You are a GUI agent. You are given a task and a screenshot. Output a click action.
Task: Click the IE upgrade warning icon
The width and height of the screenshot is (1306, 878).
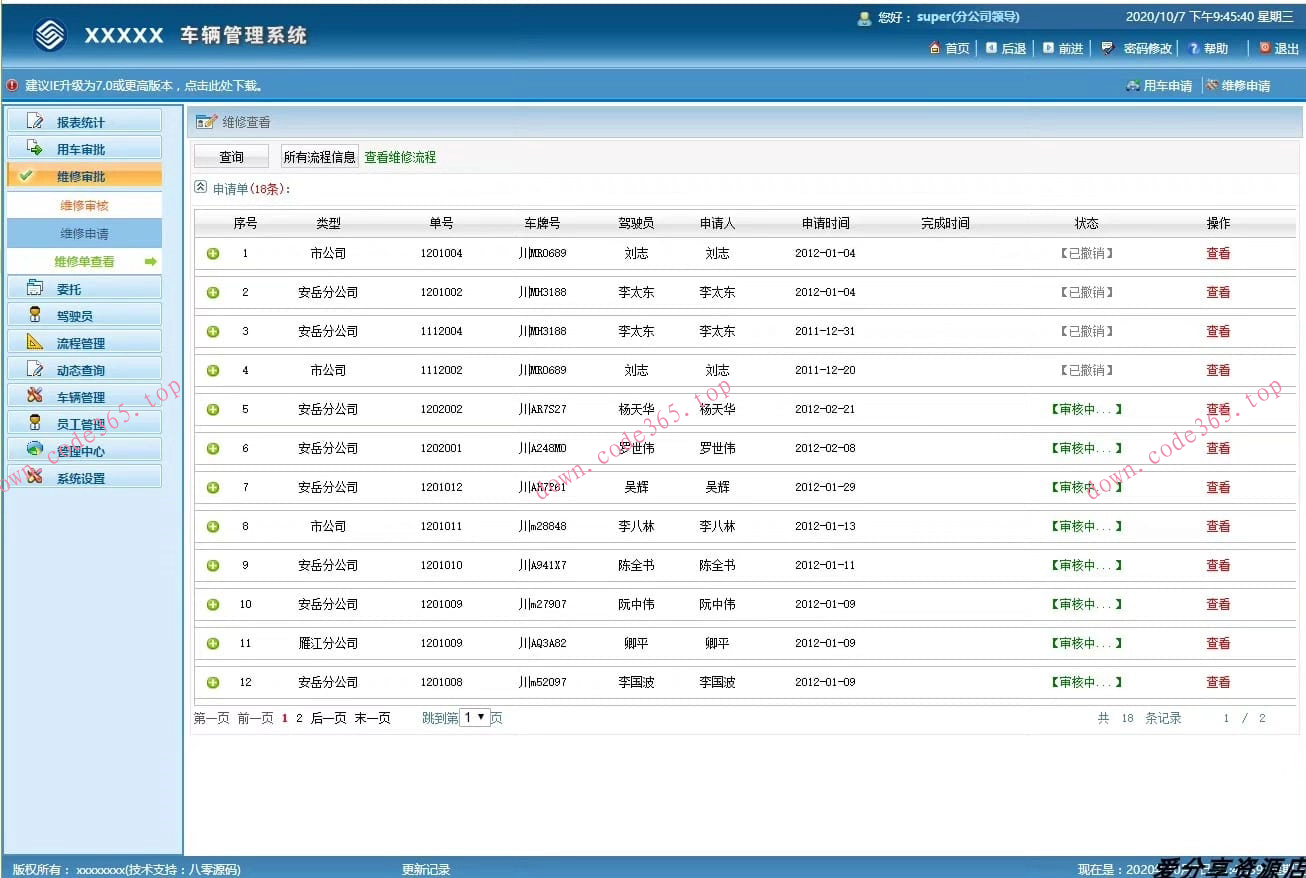click(x=13, y=86)
